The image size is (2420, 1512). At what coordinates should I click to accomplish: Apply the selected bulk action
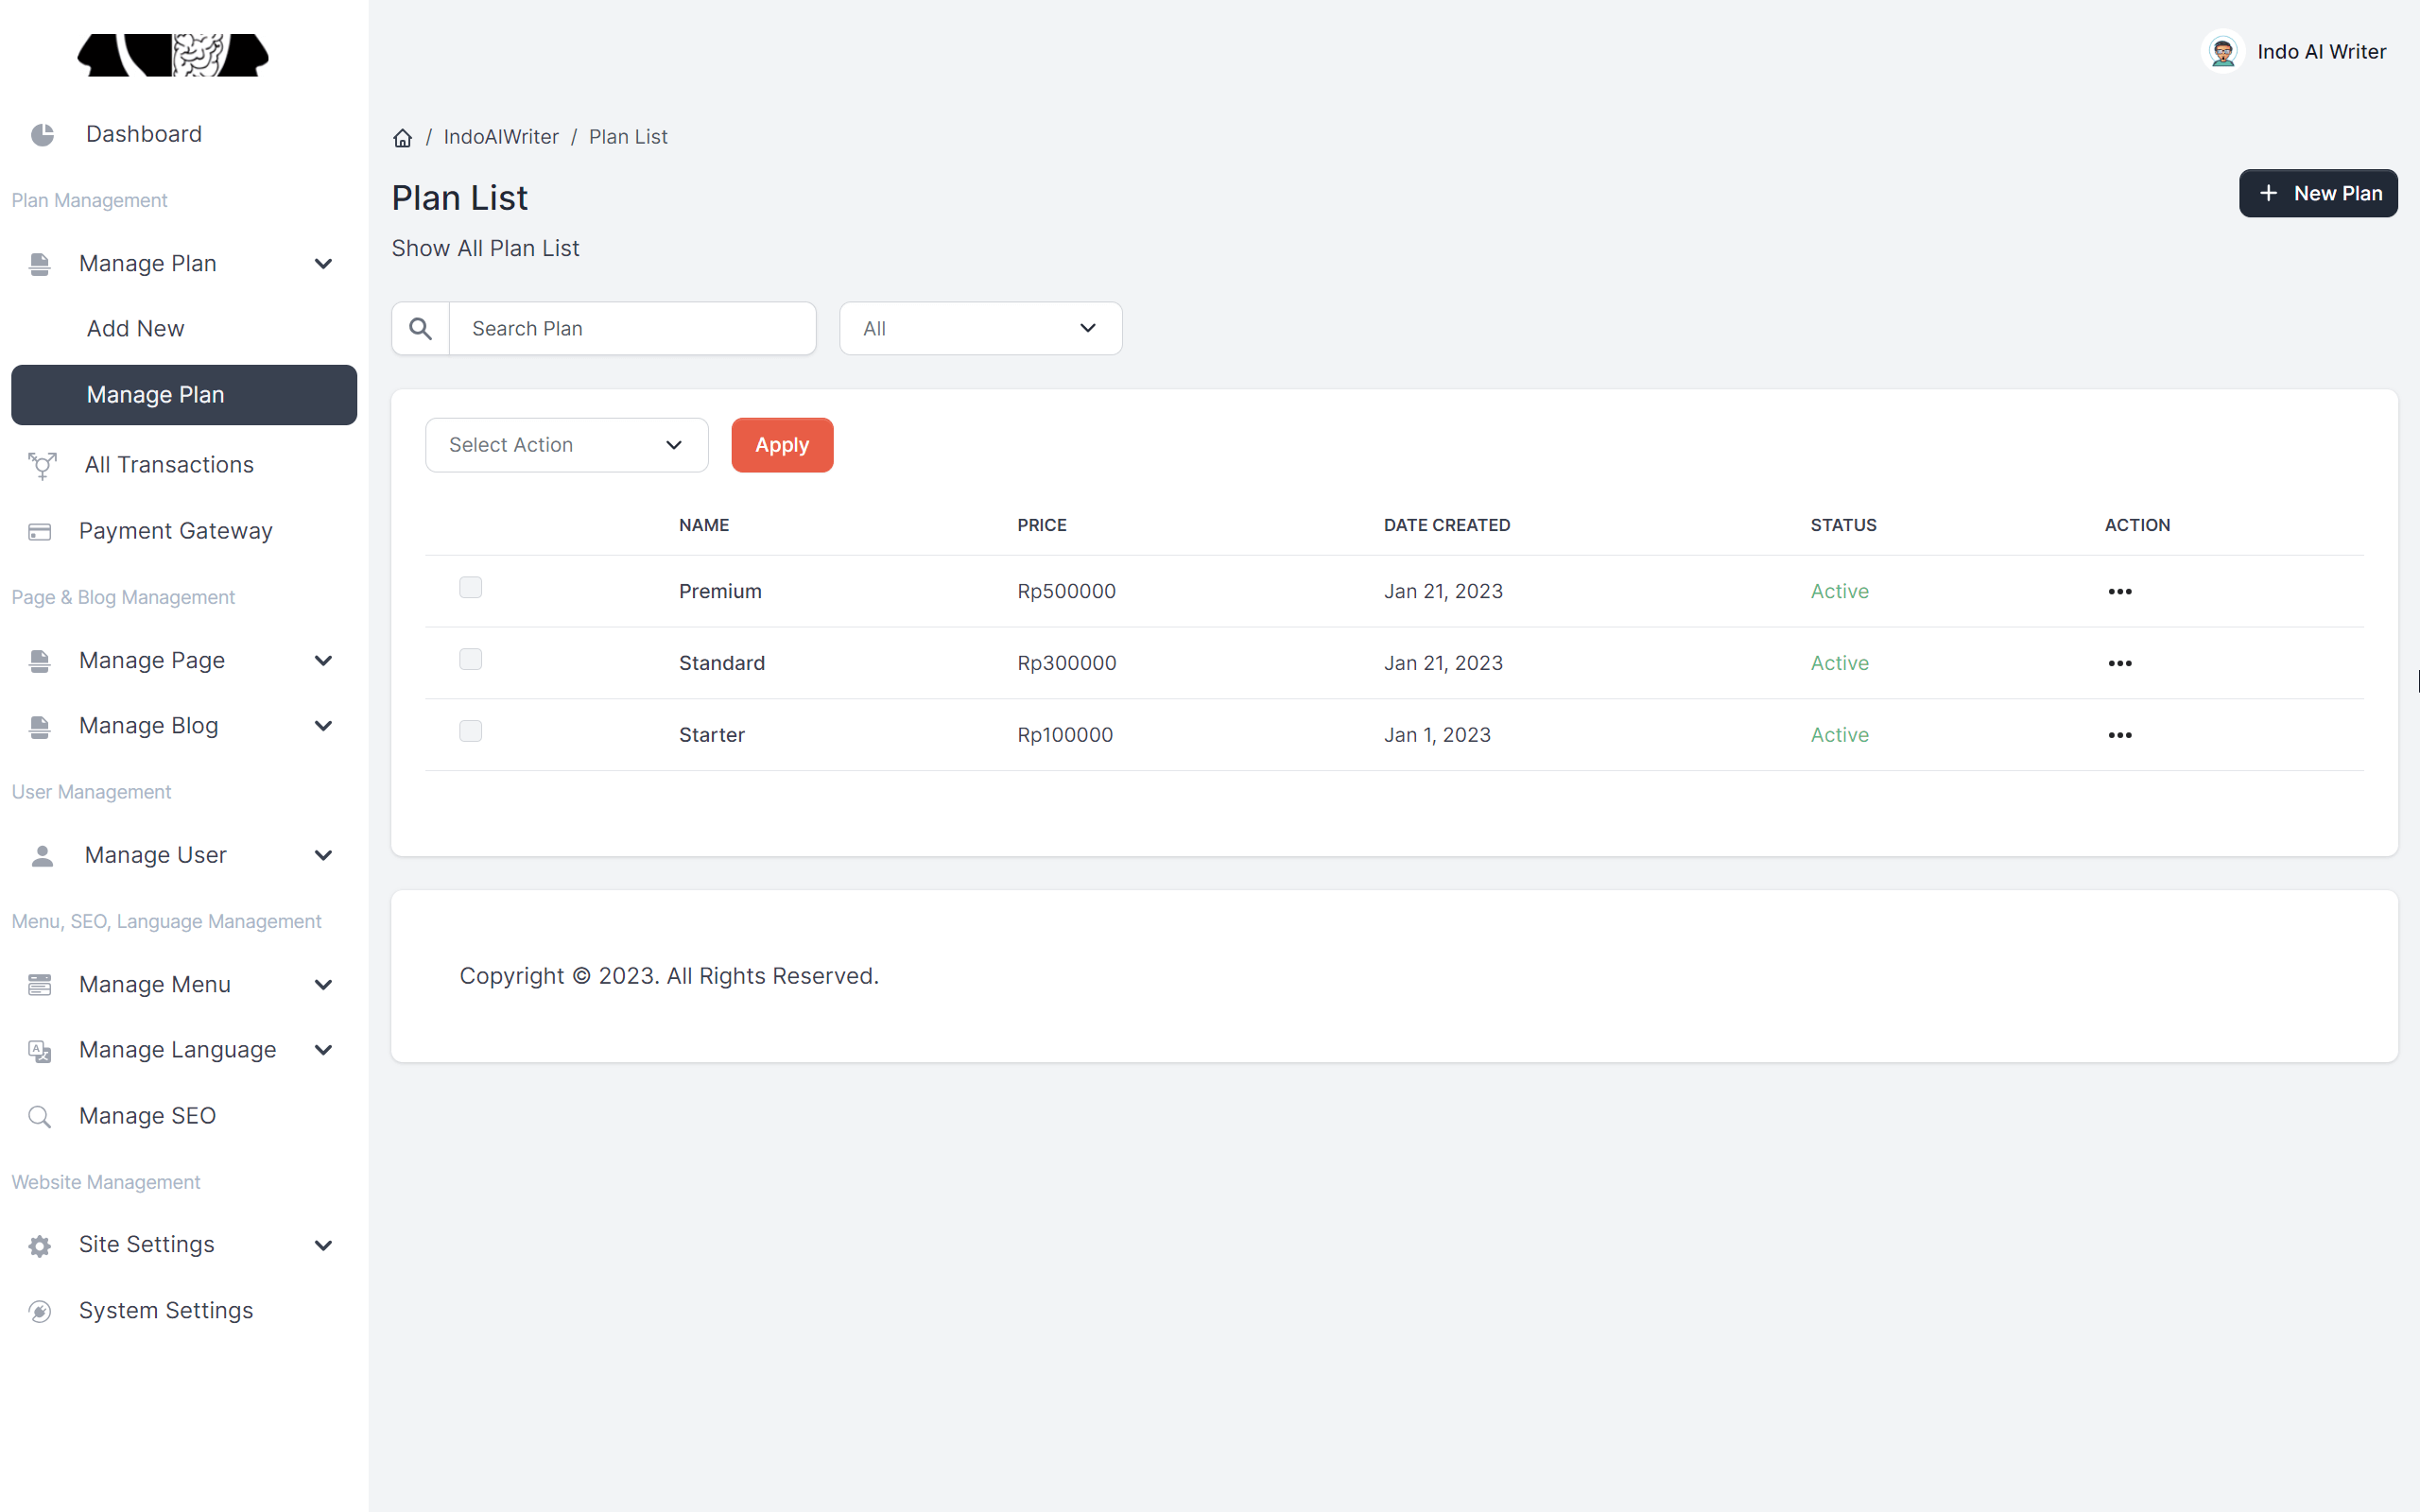click(781, 444)
